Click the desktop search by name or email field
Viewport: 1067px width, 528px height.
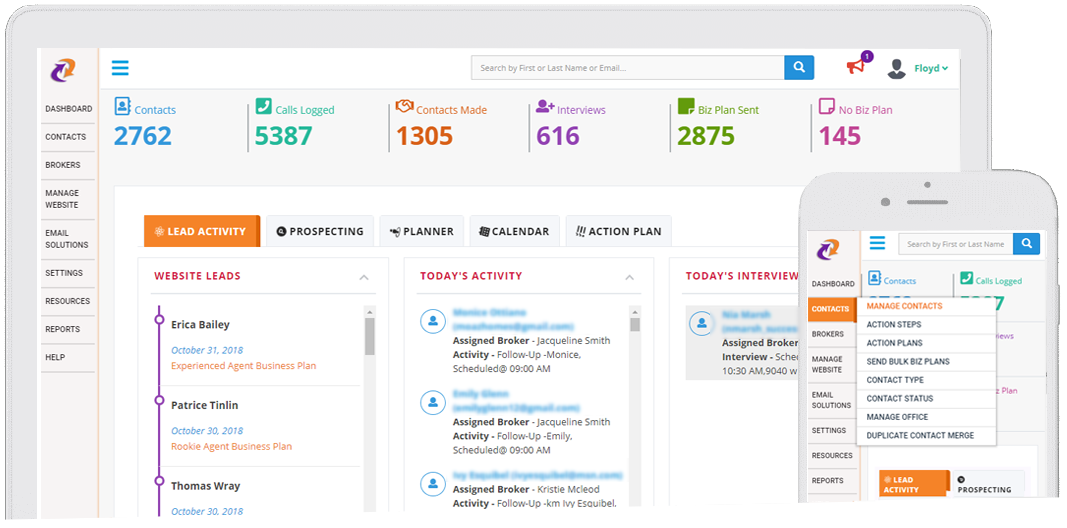point(628,68)
